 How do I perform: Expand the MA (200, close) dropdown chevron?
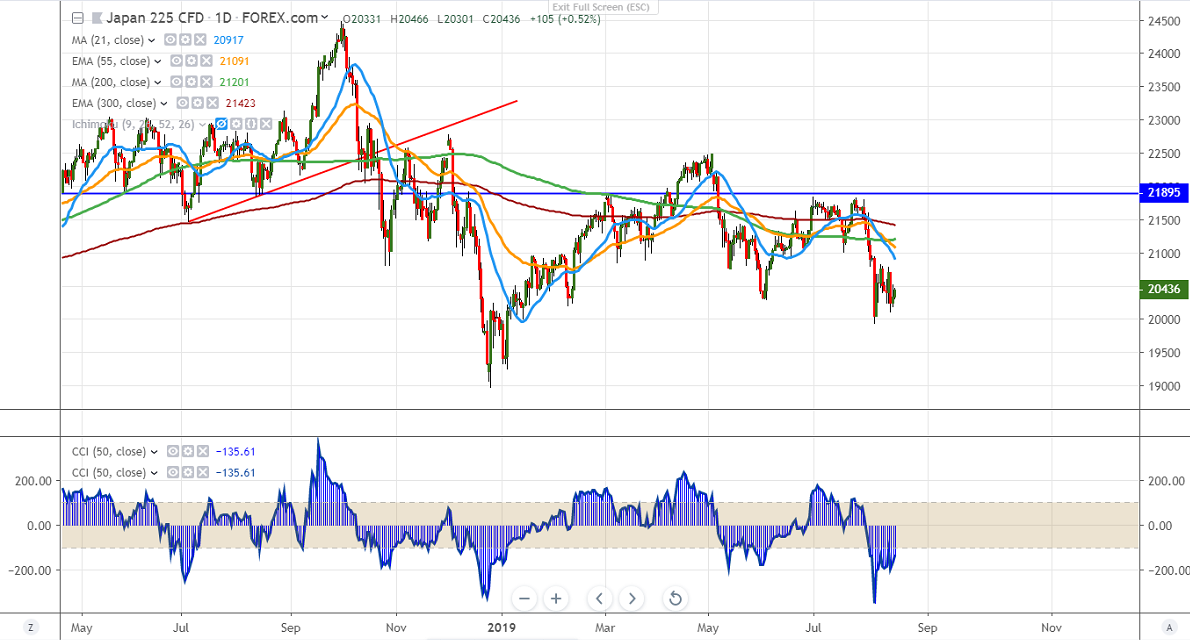pos(158,83)
